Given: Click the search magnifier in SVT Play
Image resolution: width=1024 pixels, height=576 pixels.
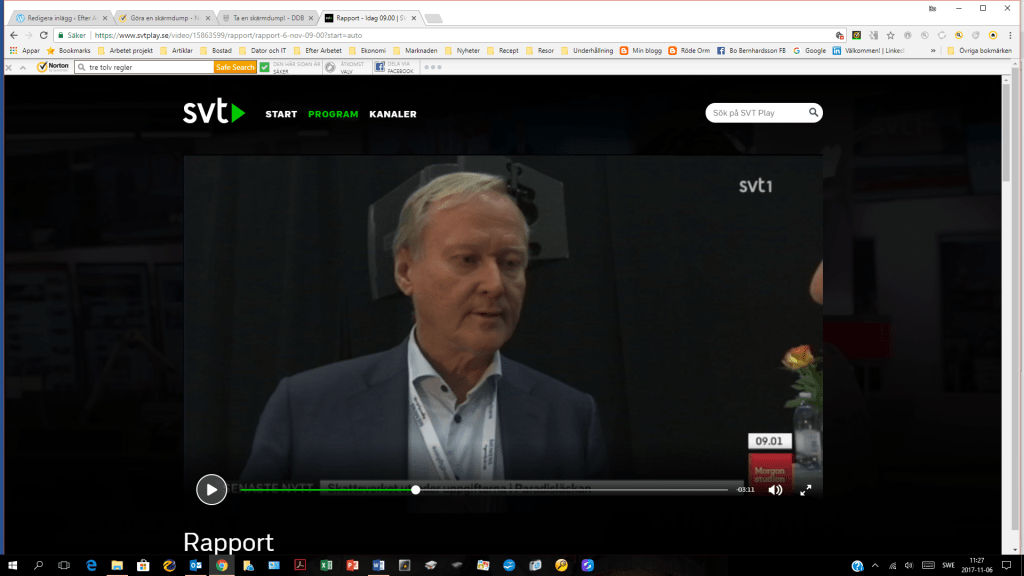Looking at the screenshot, I should [814, 113].
